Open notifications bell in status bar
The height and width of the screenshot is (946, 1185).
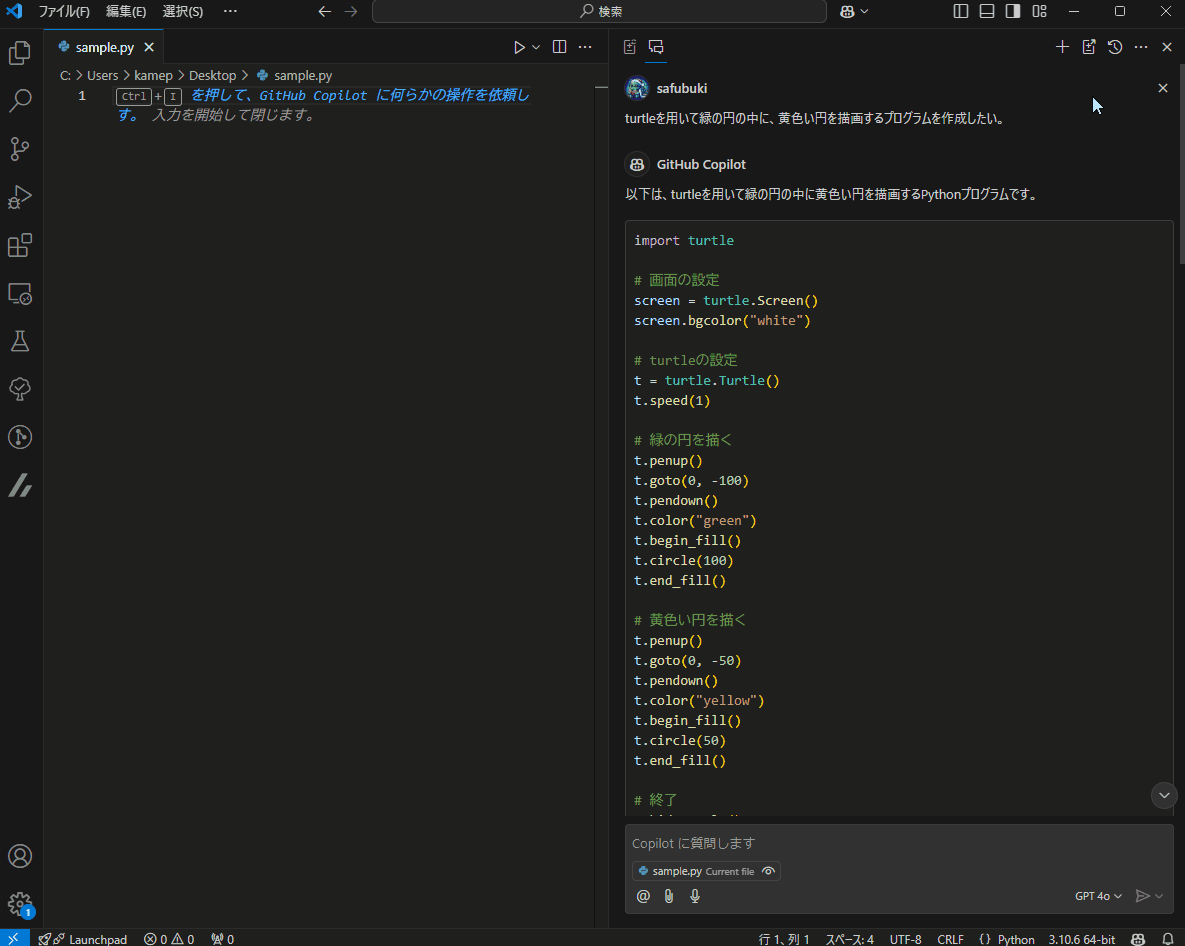[x=1168, y=939]
